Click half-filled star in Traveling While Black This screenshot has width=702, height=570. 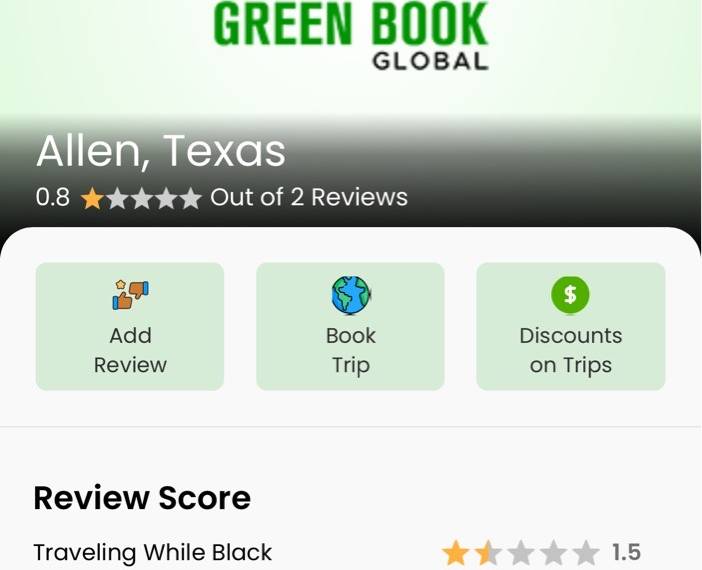click(488, 553)
